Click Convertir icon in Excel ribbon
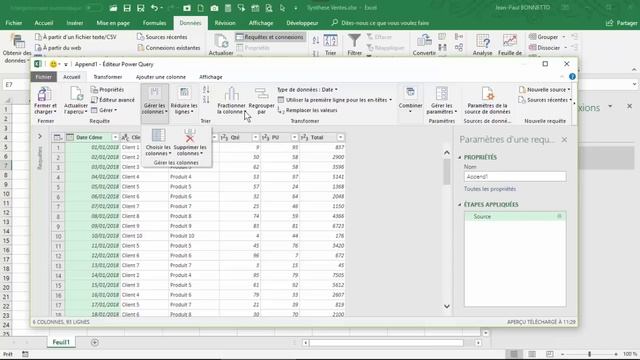This screenshot has height=360, width=640. point(424,41)
